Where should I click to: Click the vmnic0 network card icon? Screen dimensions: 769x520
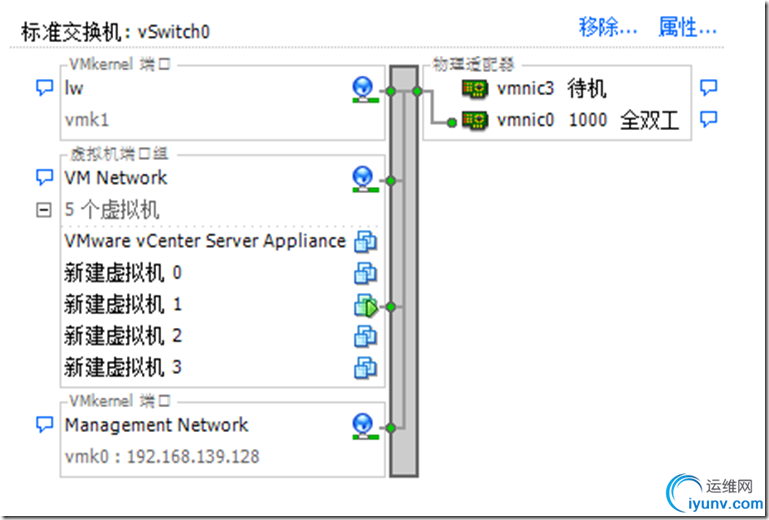[x=475, y=120]
